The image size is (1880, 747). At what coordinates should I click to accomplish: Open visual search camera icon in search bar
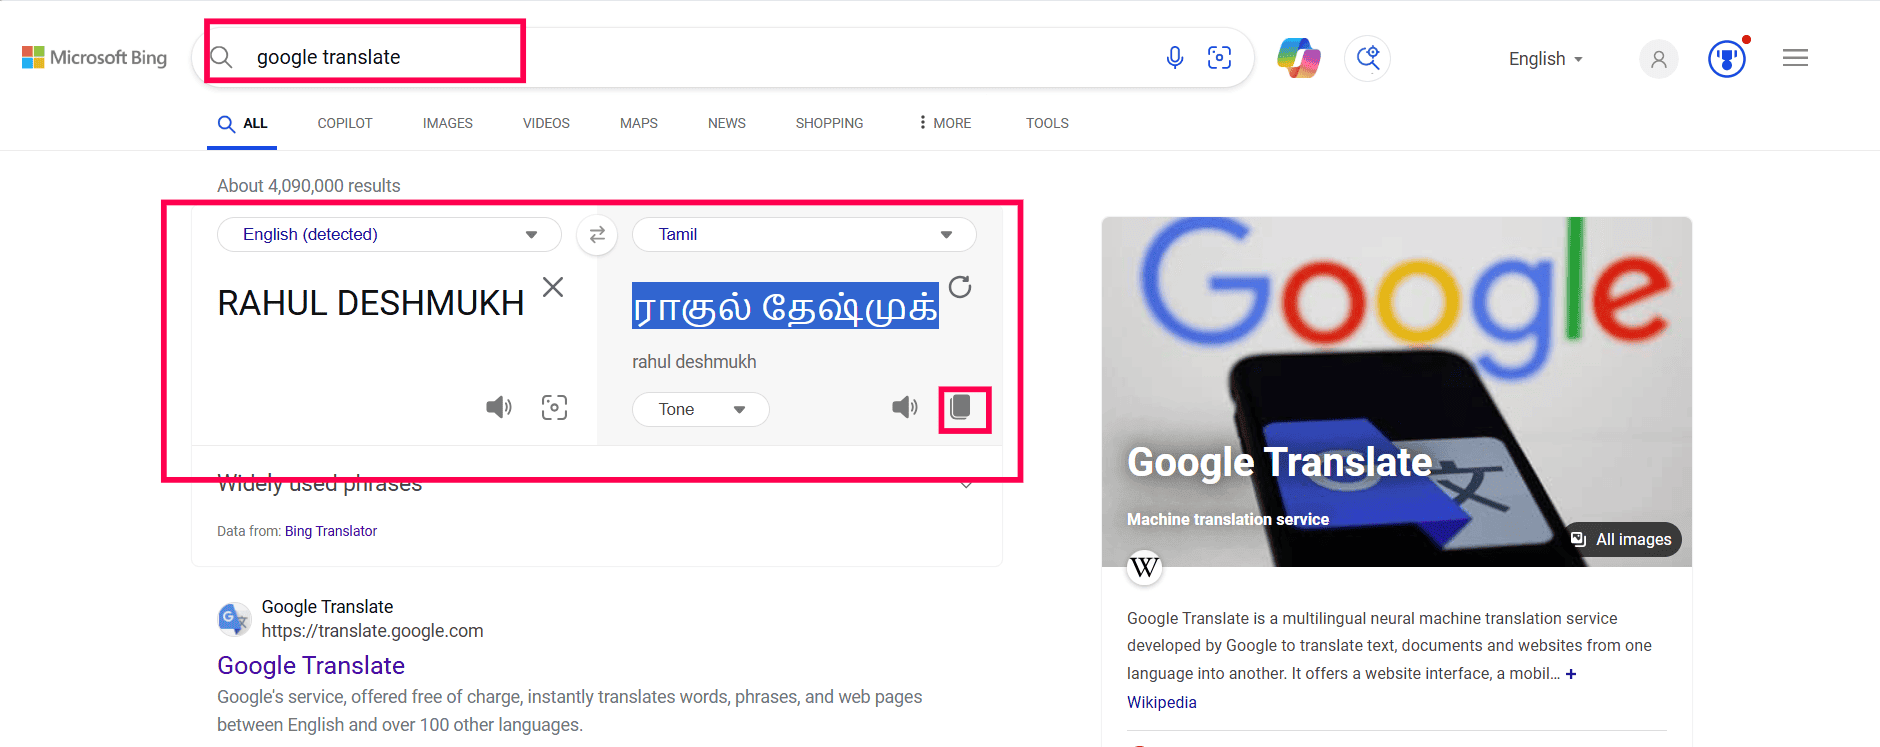pos(1219,58)
